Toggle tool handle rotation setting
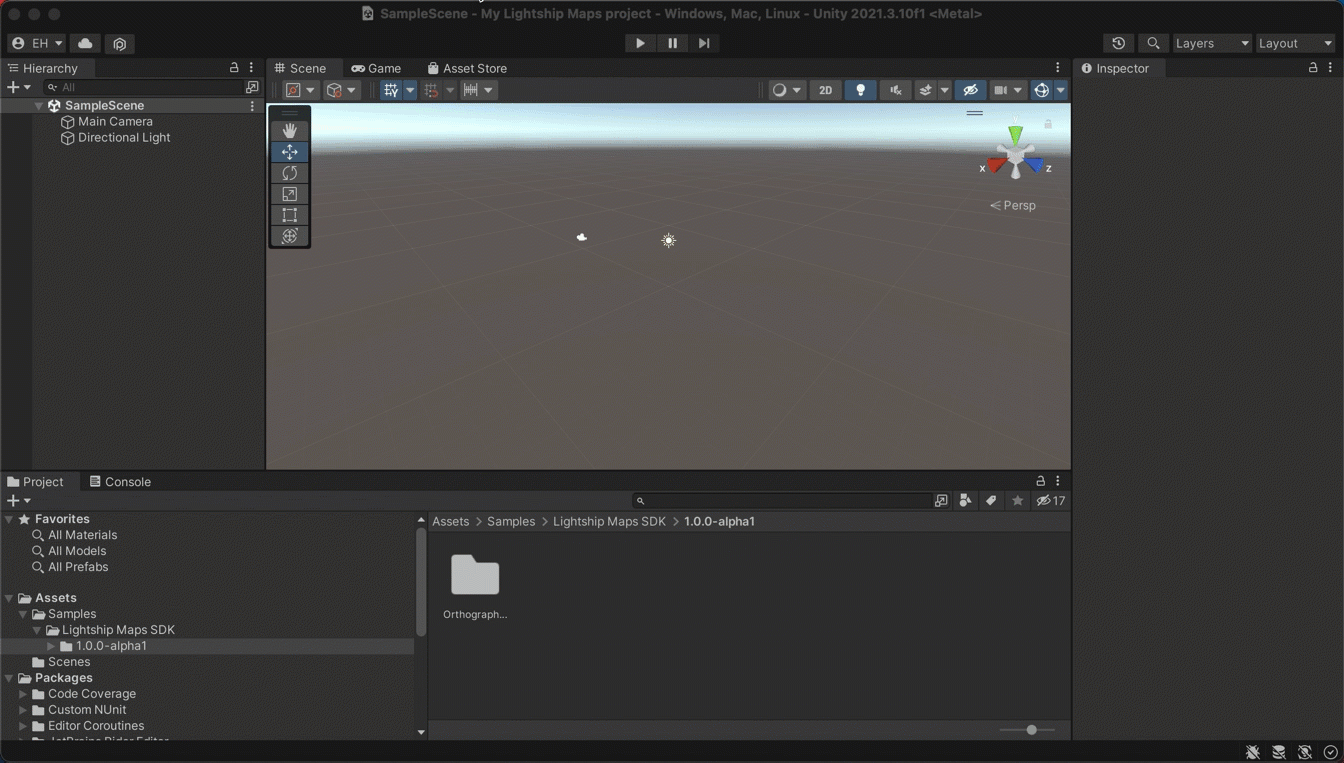 [x=341, y=90]
